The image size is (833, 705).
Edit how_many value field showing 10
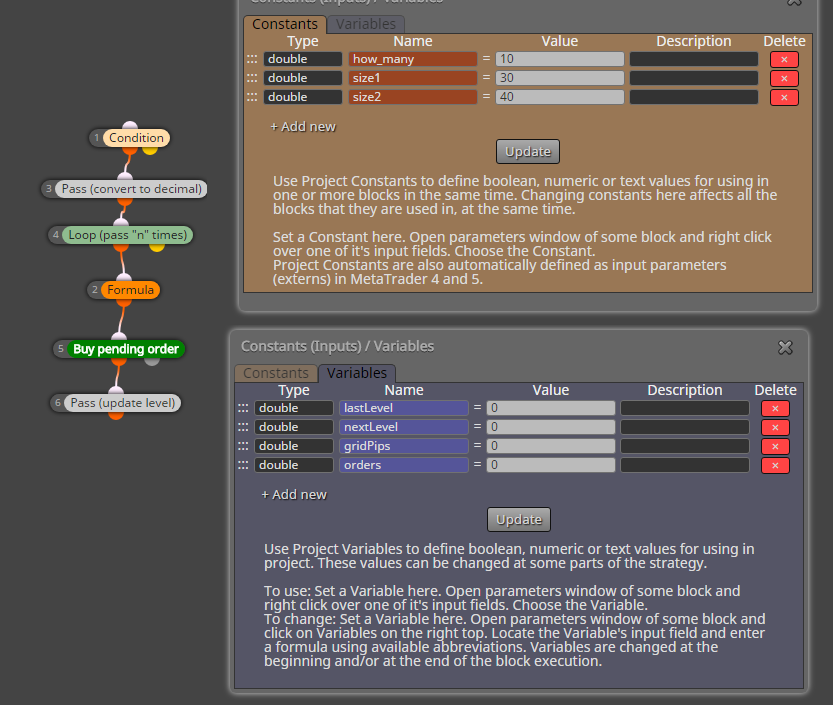[x=560, y=59]
